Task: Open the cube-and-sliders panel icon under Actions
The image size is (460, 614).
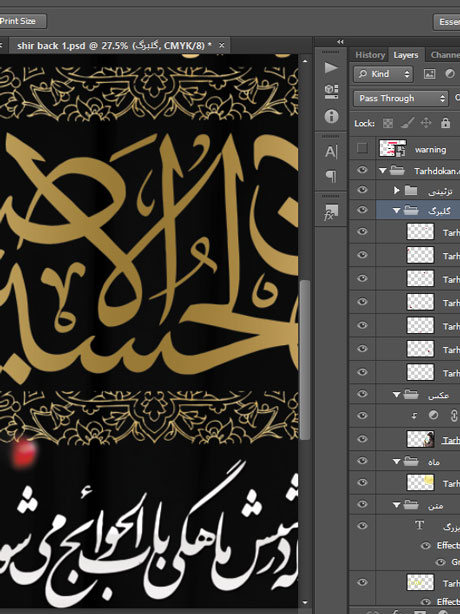Action: [331, 92]
